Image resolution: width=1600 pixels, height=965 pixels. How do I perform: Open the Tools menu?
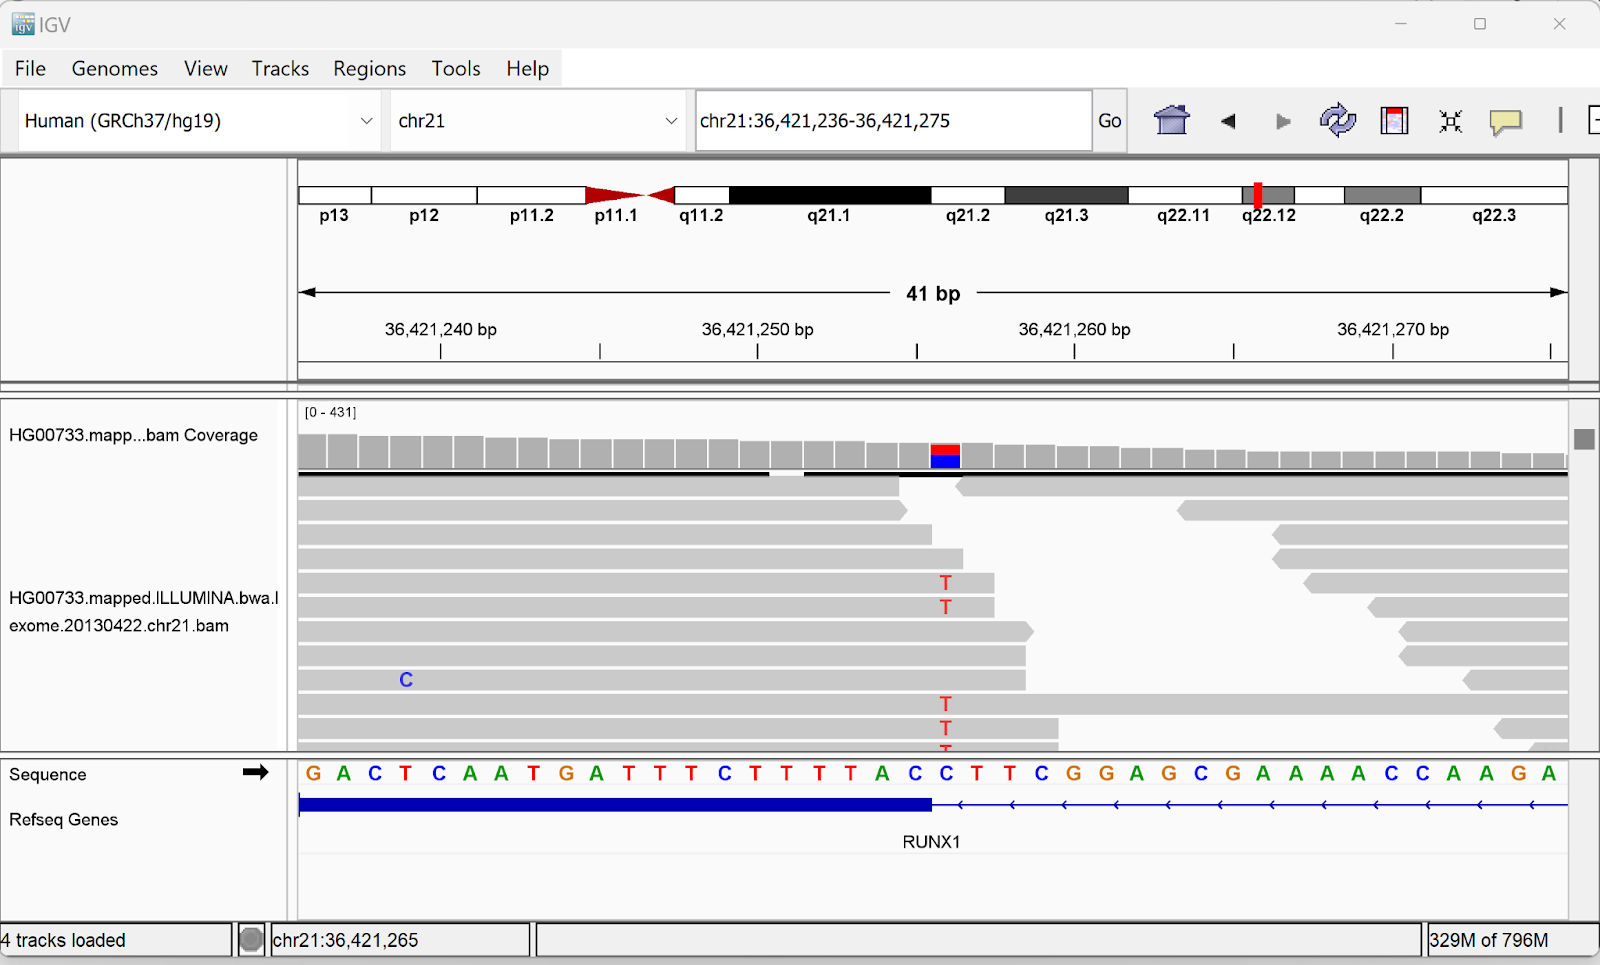(455, 68)
